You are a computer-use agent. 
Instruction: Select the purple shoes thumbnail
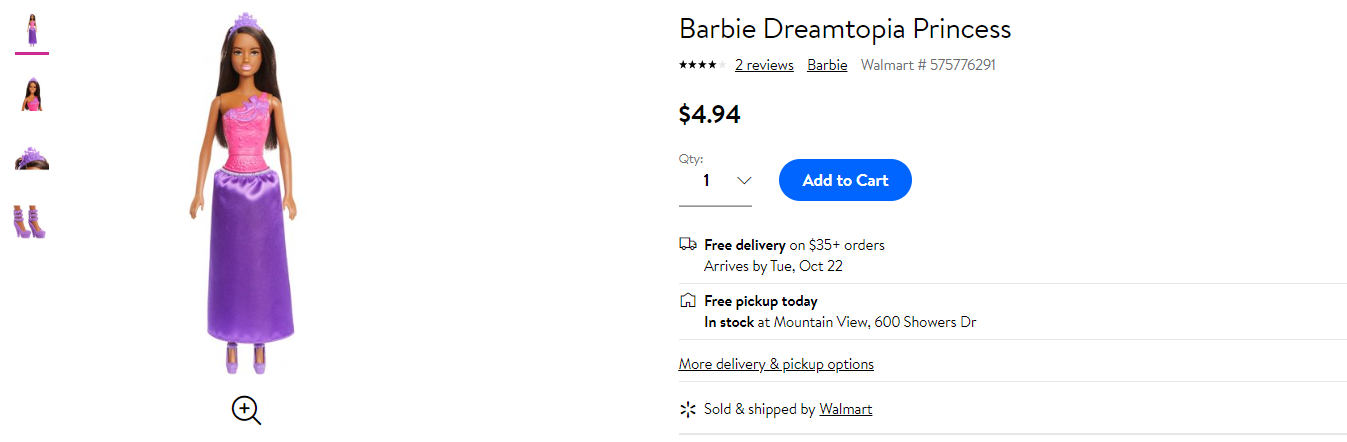(x=32, y=222)
